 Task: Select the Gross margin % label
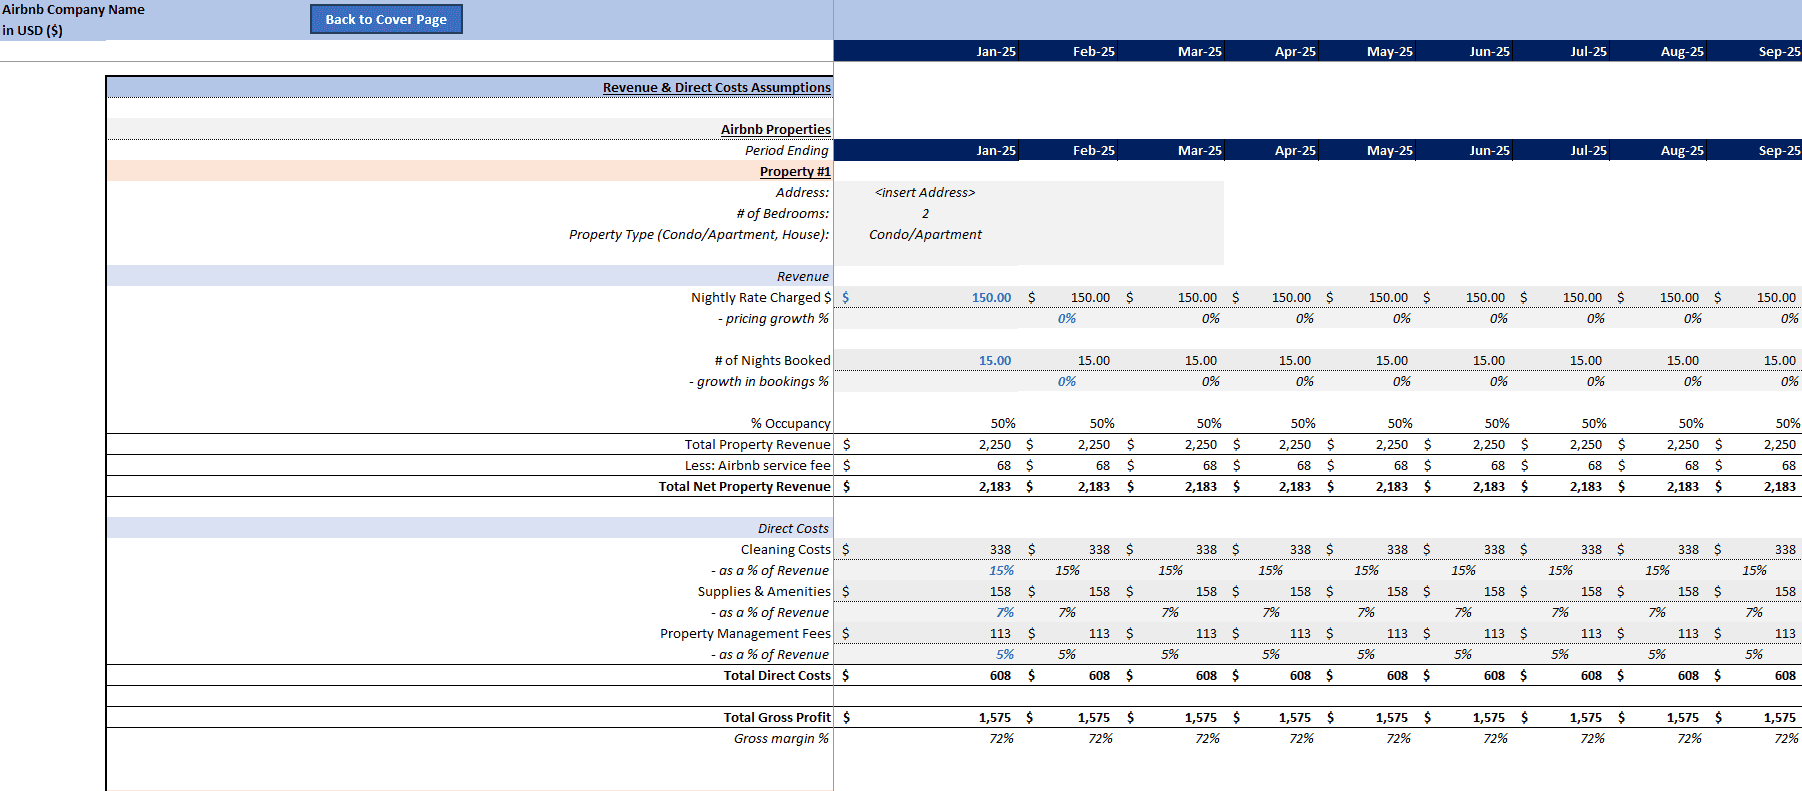[x=781, y=738]
